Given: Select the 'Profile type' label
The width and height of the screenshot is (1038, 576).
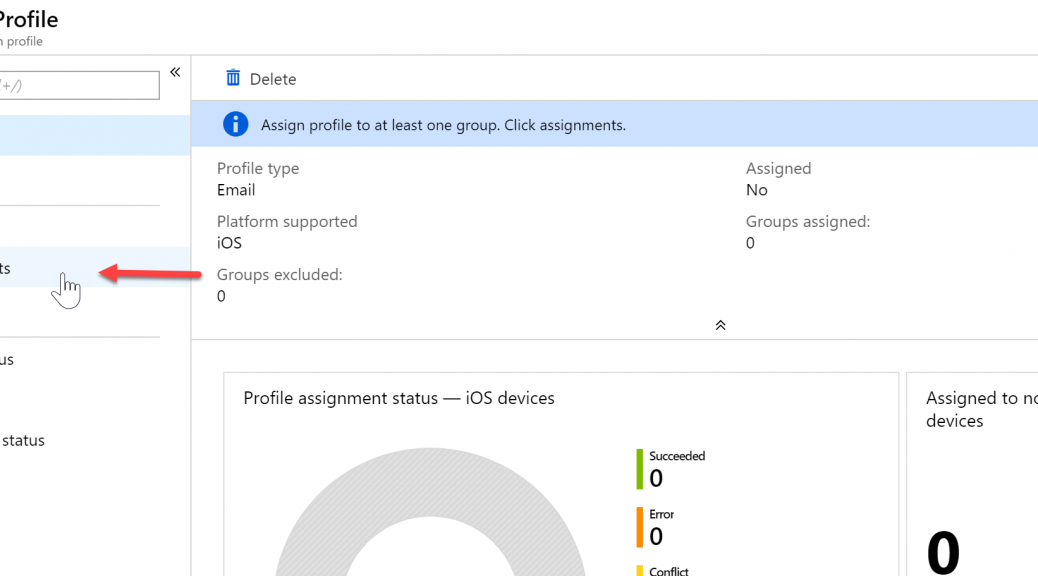Looking at the screenshot, I should pyautogui.click(x=258, y=168).
